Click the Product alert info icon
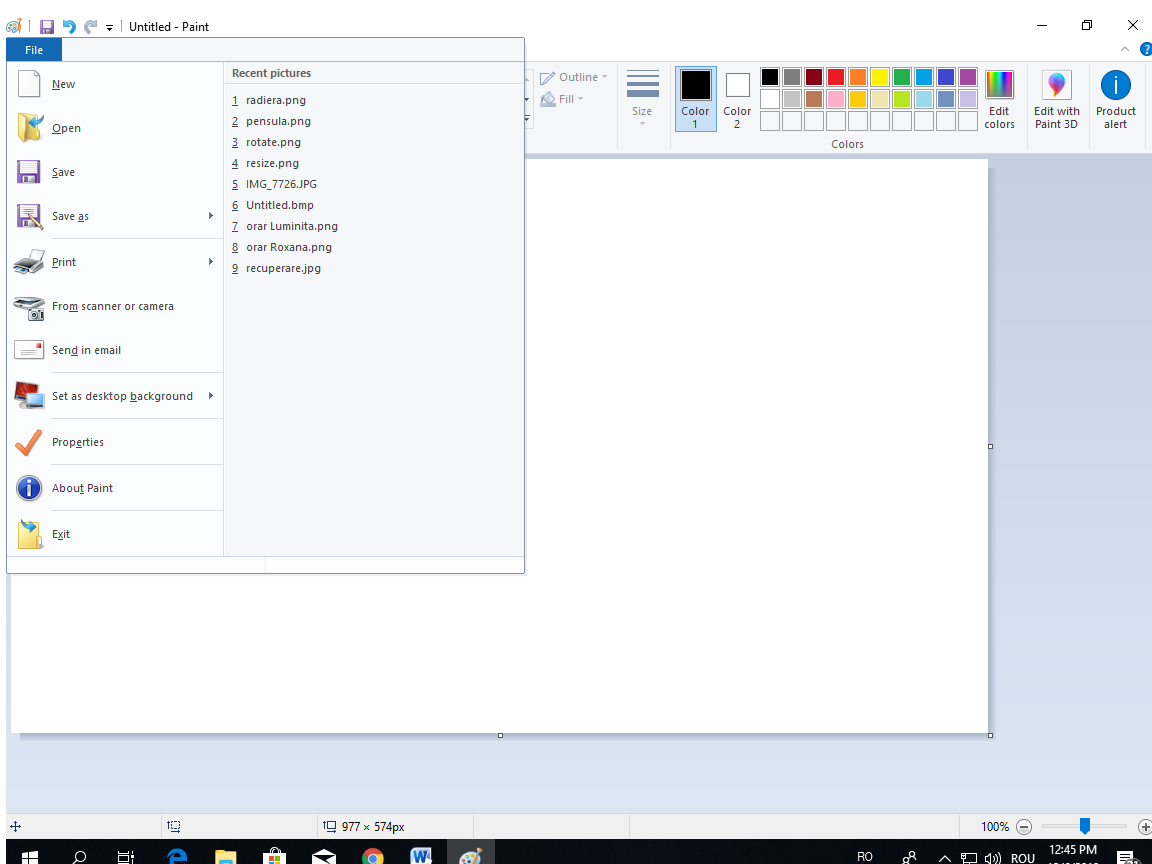 [x=1115, y=86]
